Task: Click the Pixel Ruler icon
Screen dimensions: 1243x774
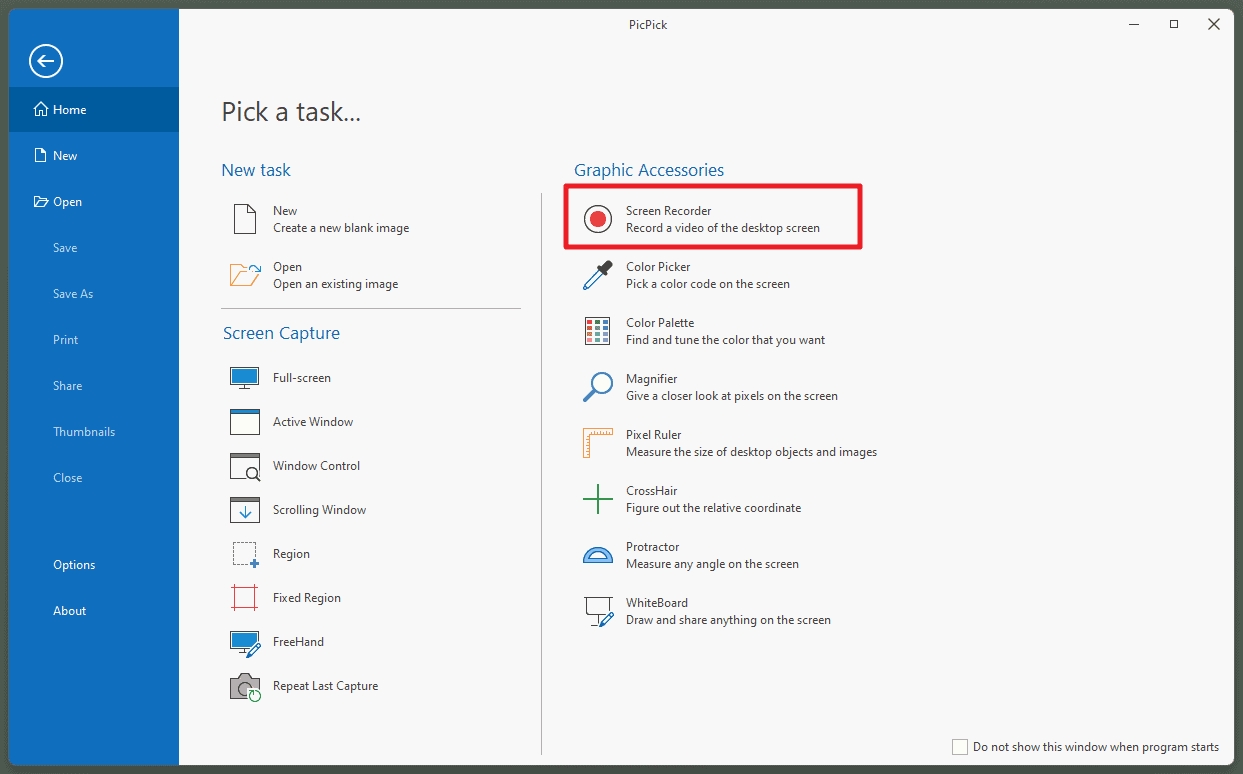Action: tap(597, 443)
